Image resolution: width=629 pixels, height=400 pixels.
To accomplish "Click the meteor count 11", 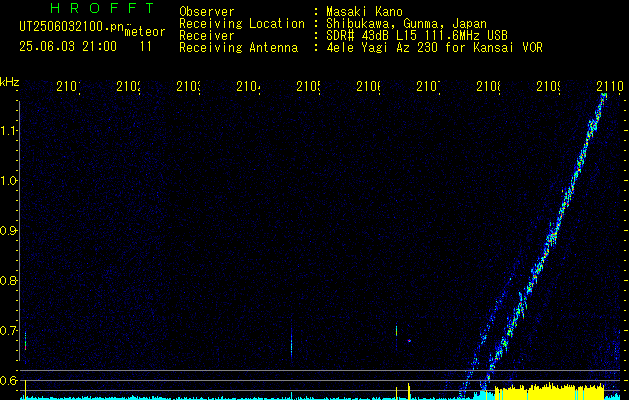I will pos(146,47).
